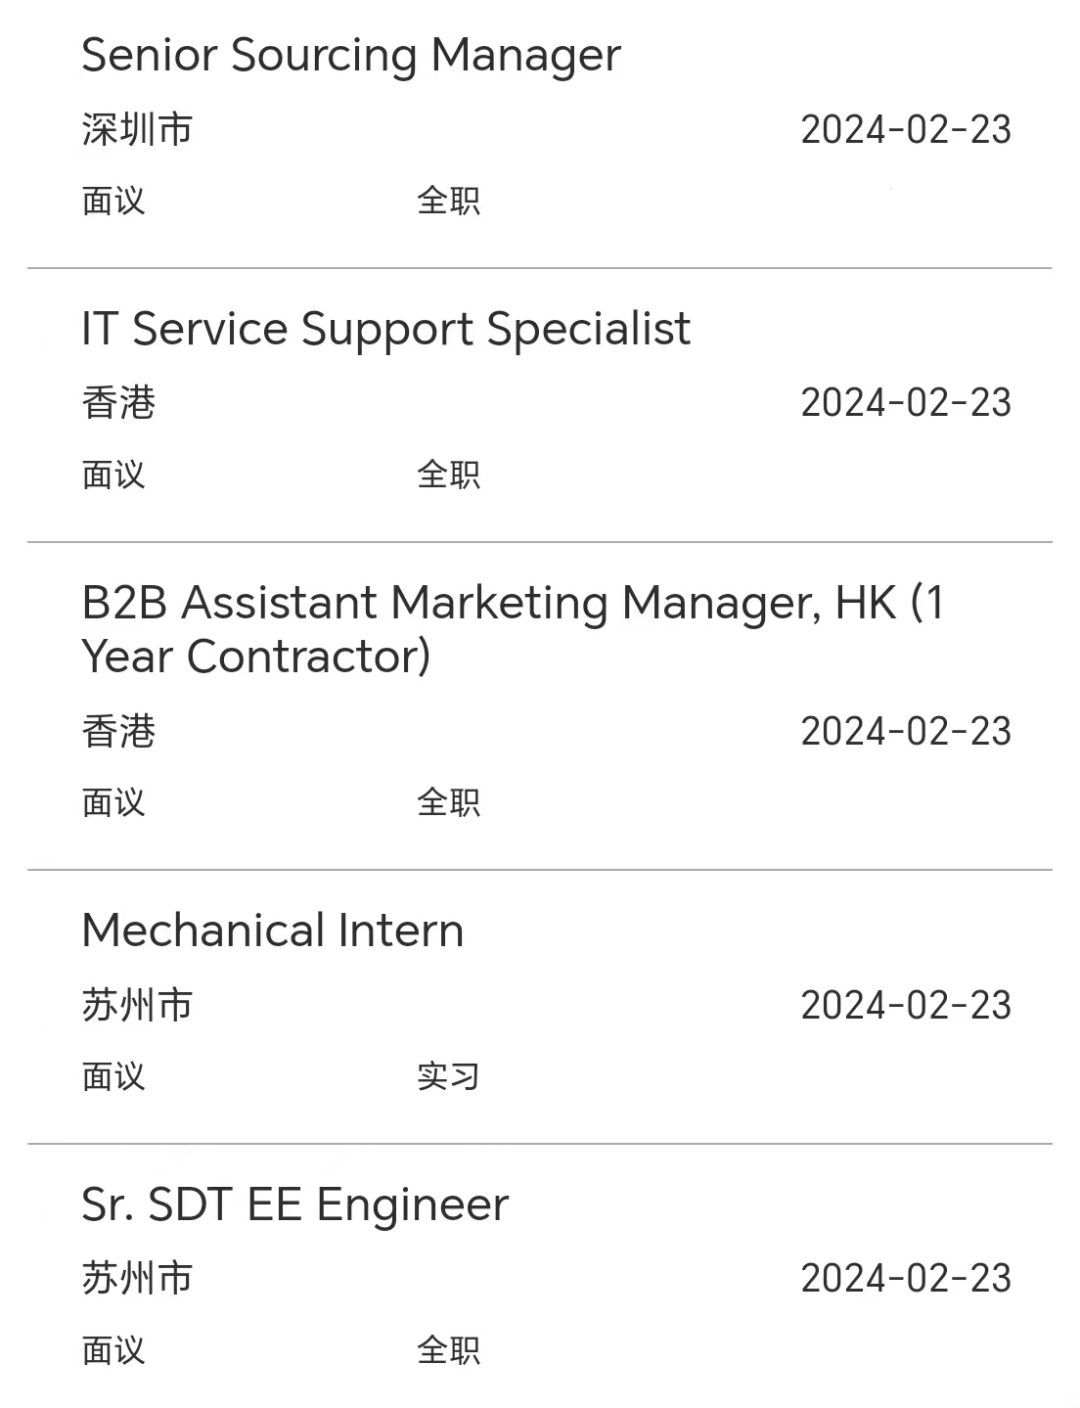
Task: Select 香港 location under B2B Assistant Marketing Manager
Action: point(119,731)
